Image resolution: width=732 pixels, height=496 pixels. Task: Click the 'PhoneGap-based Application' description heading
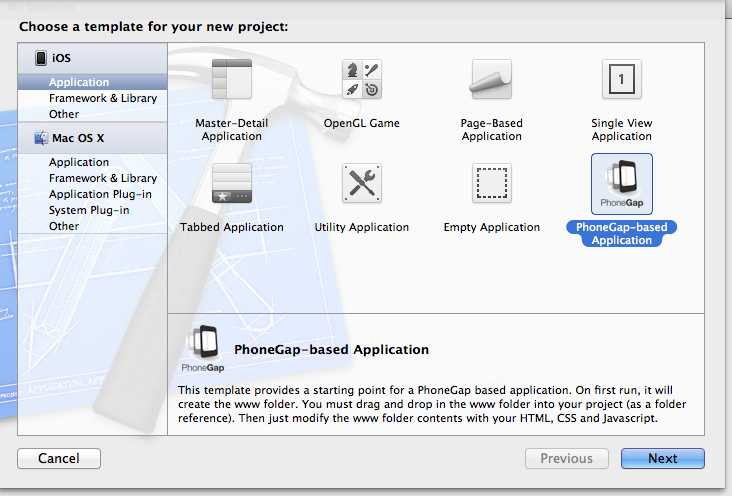click(331, 349)
